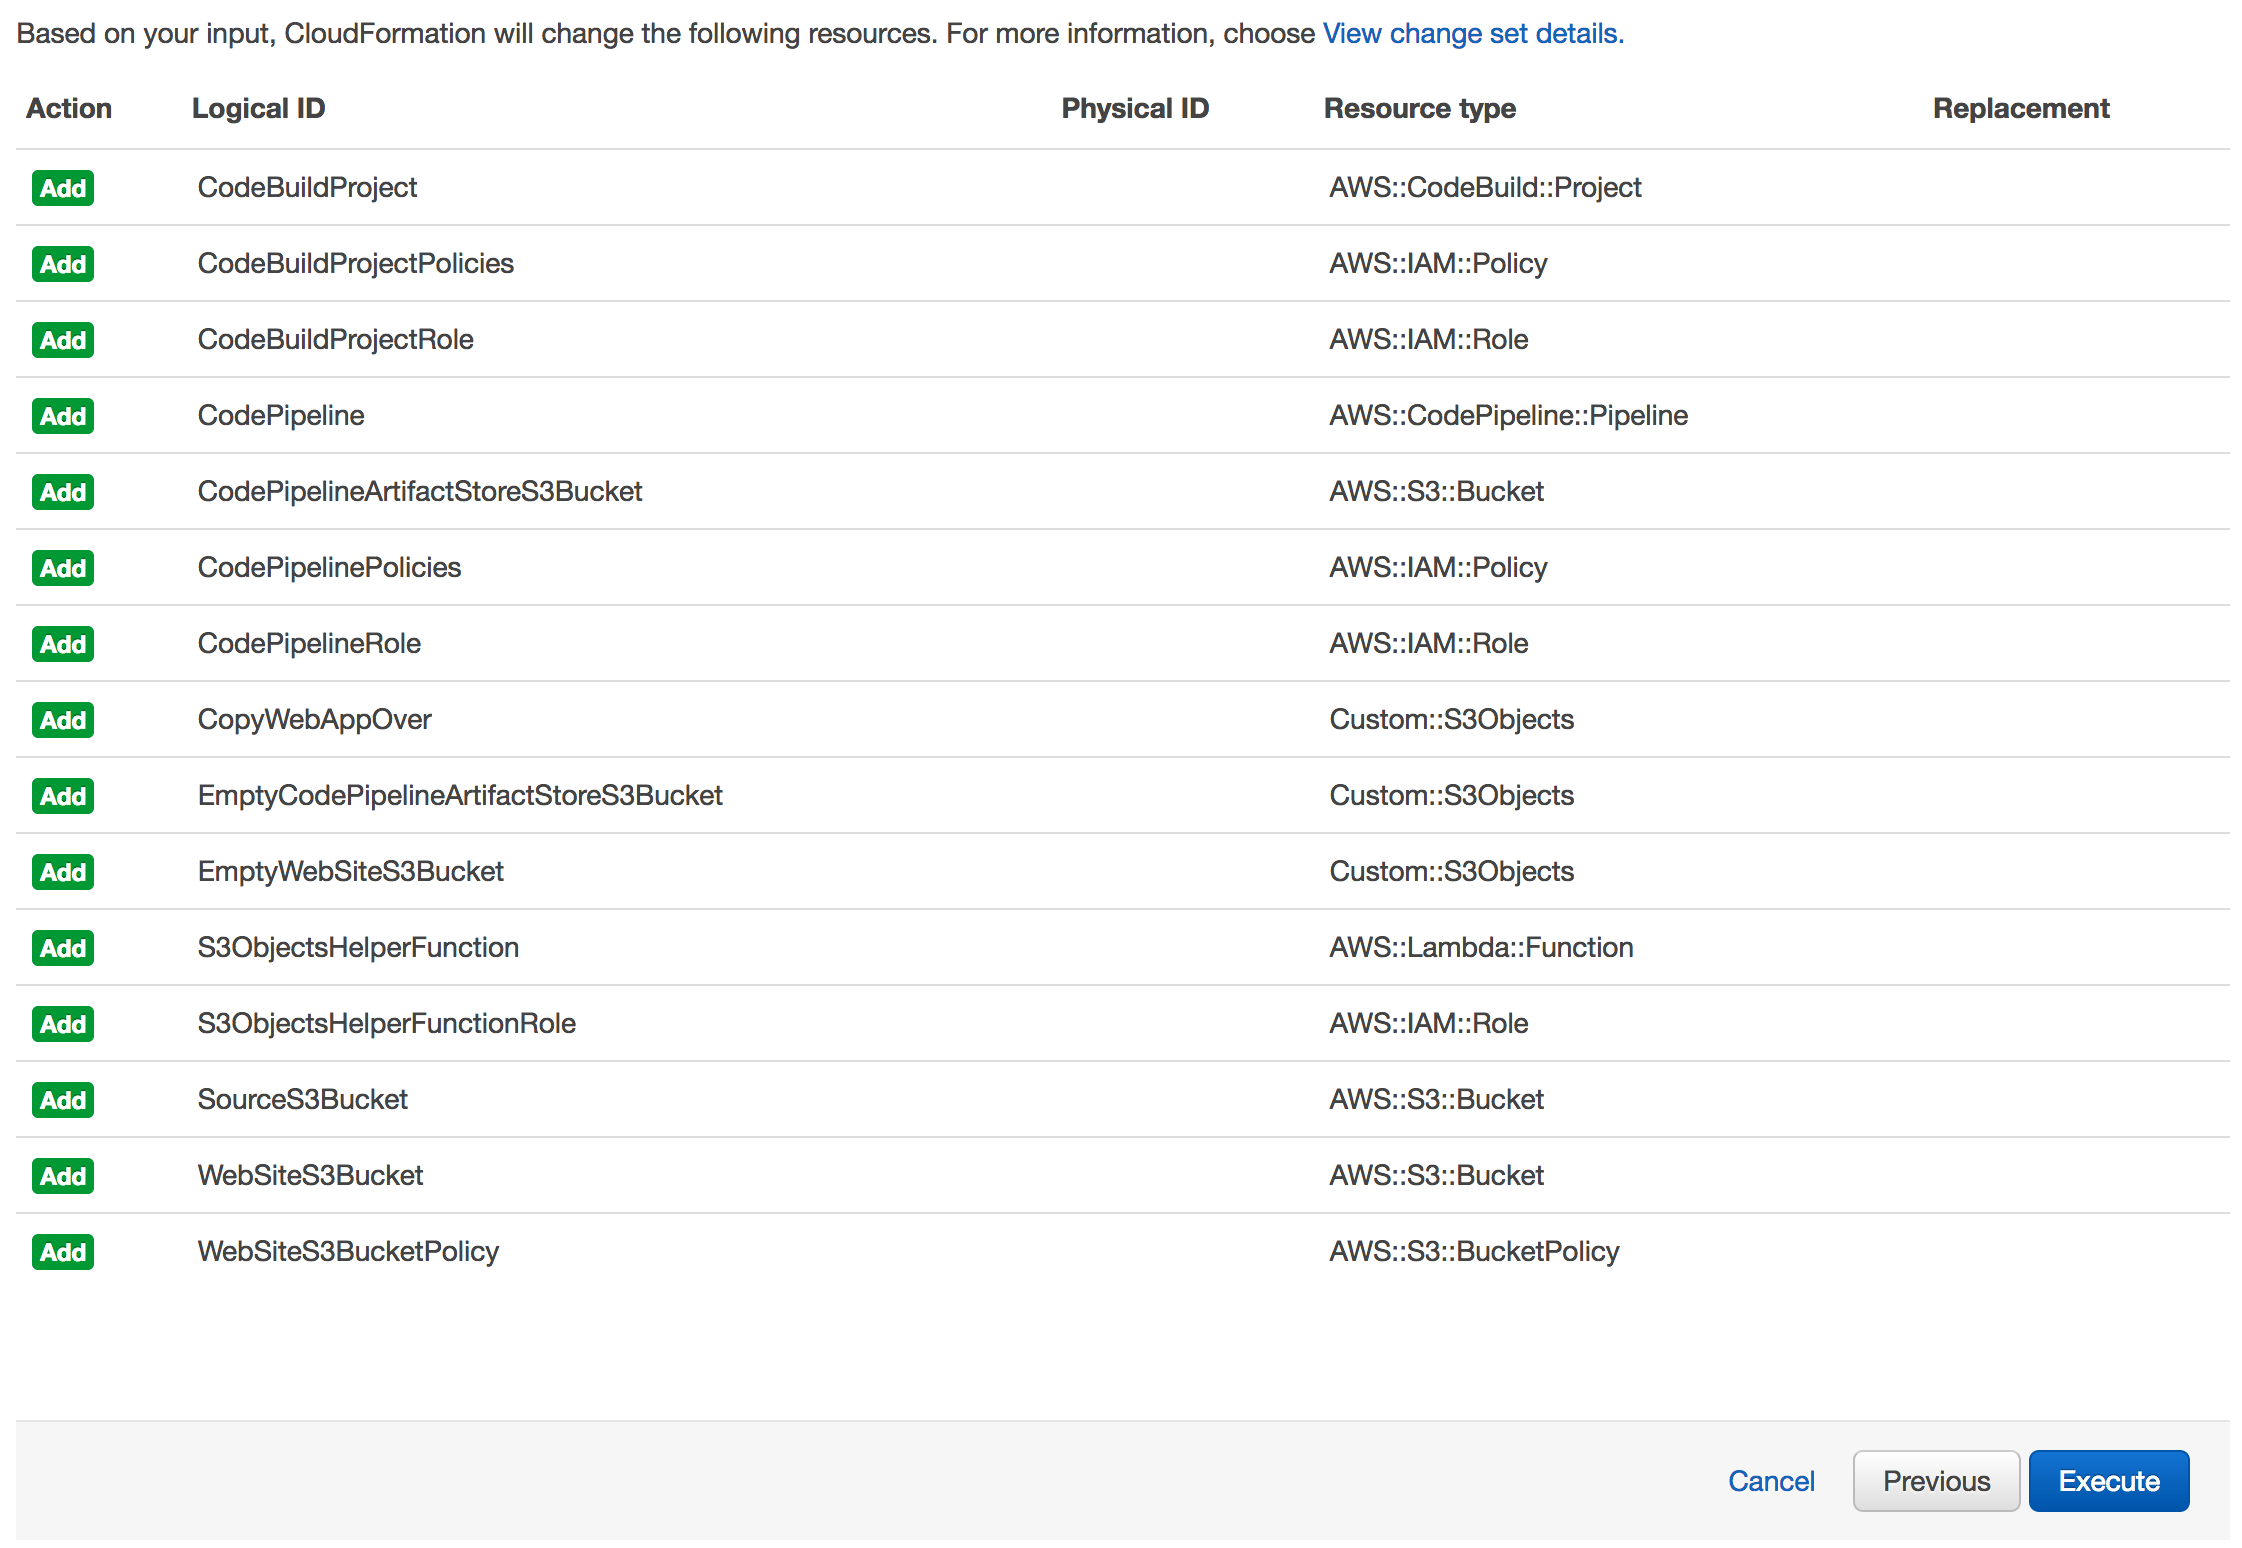Select the EmptyCodePipelineArtifactStoreS3Bucket logical ID

[460, 796]
